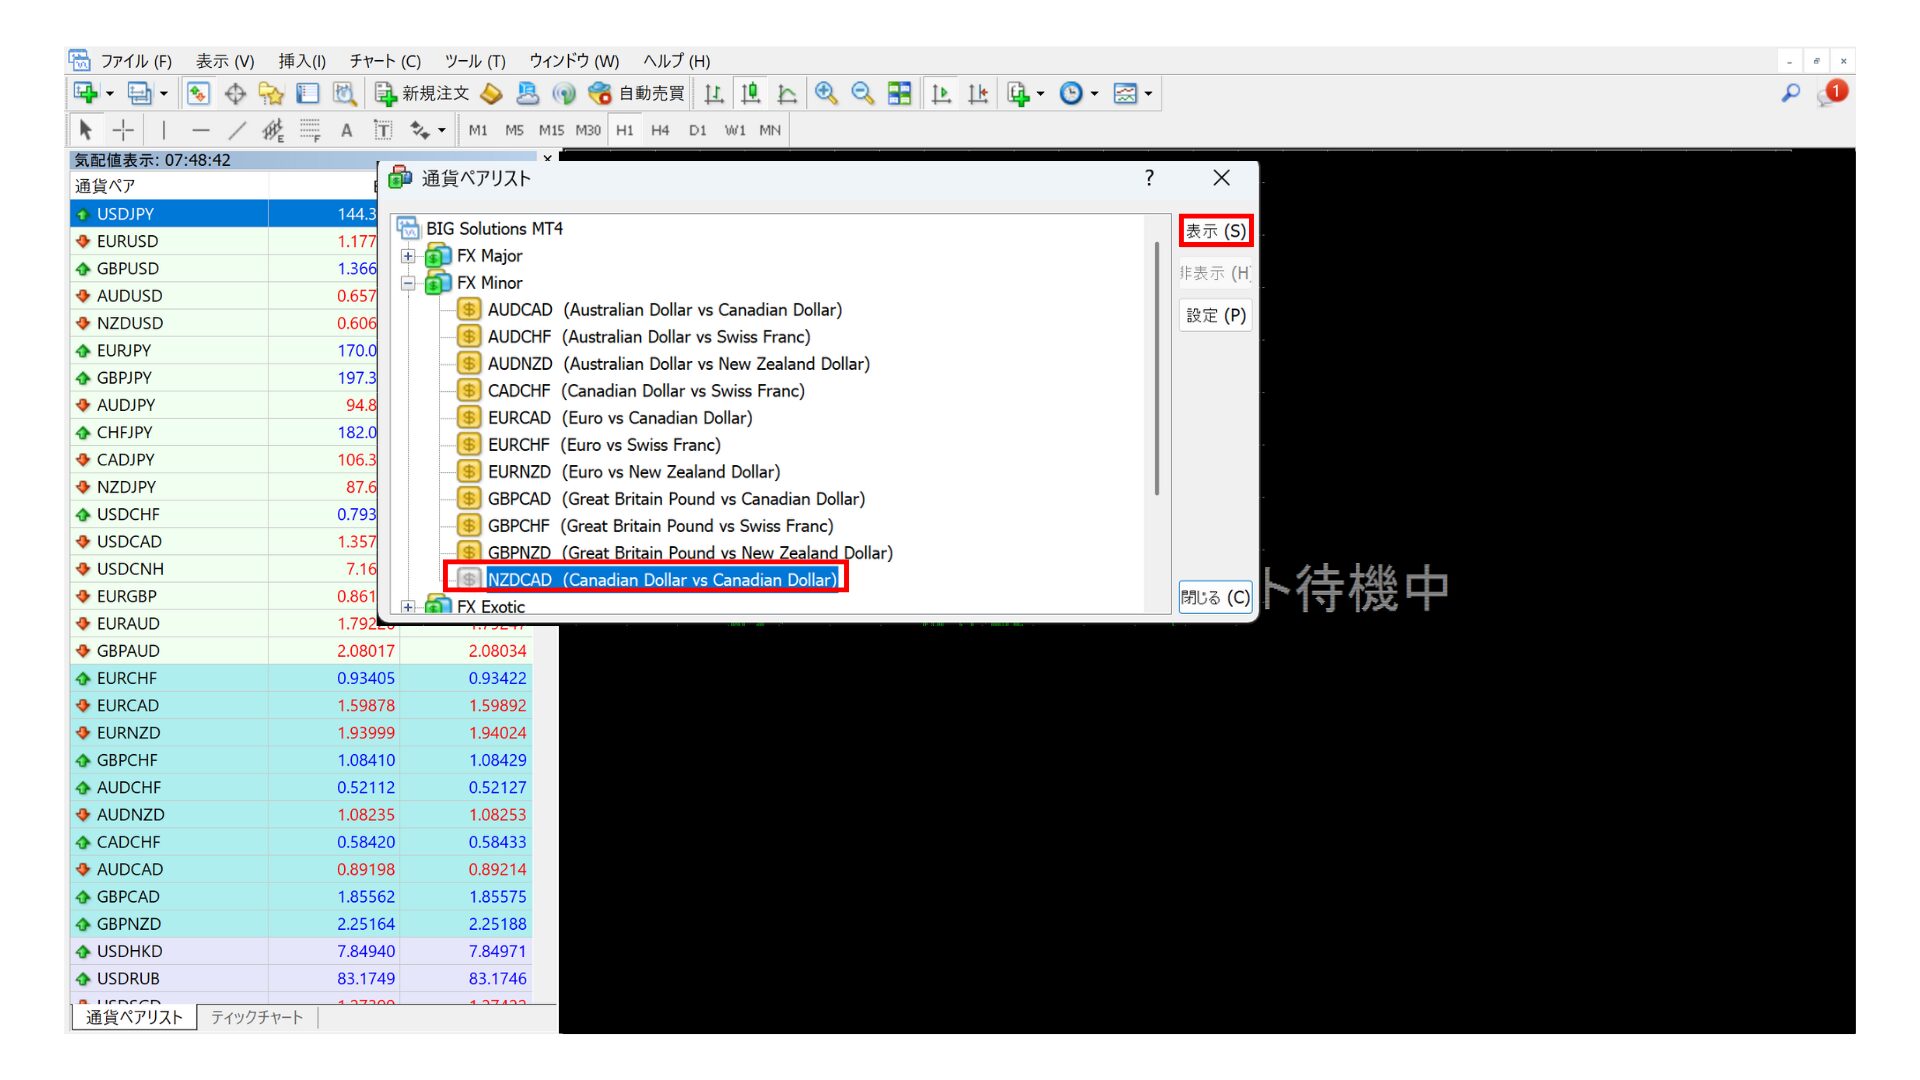Open the チャート (C) menu
Viewport: 1920px width, 1080px height.
point(384,61)
